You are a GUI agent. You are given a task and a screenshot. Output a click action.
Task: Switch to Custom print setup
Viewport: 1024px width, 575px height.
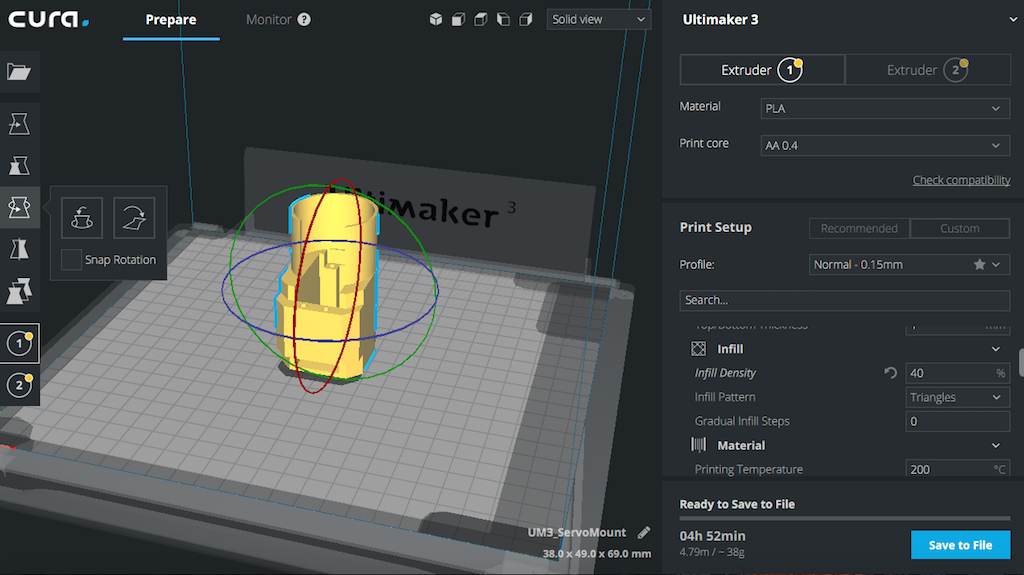point(959,228)
